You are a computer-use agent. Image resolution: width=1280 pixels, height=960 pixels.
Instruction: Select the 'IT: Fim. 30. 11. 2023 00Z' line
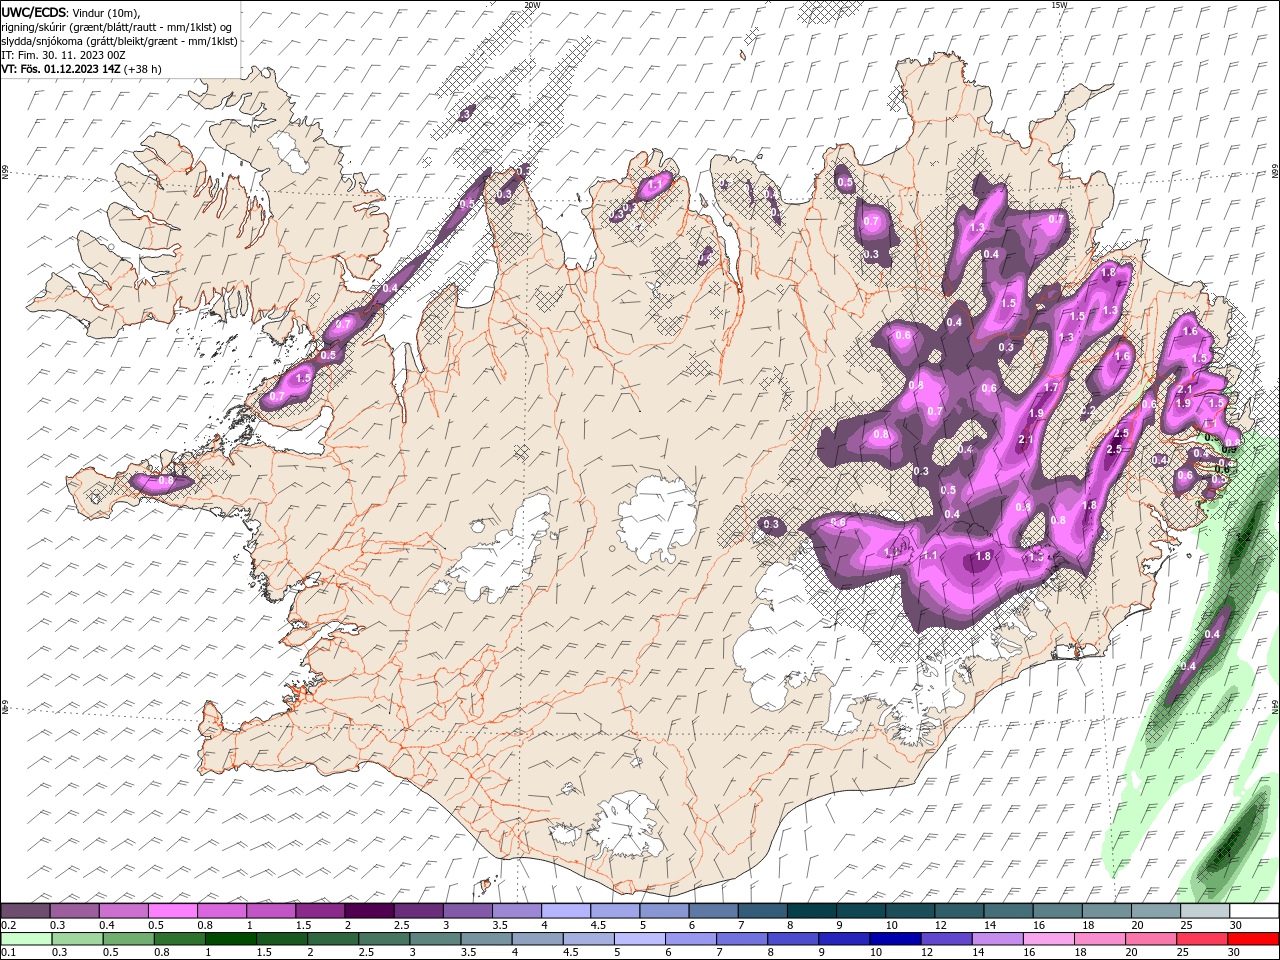pyautogui.click(x=62, y=55)
